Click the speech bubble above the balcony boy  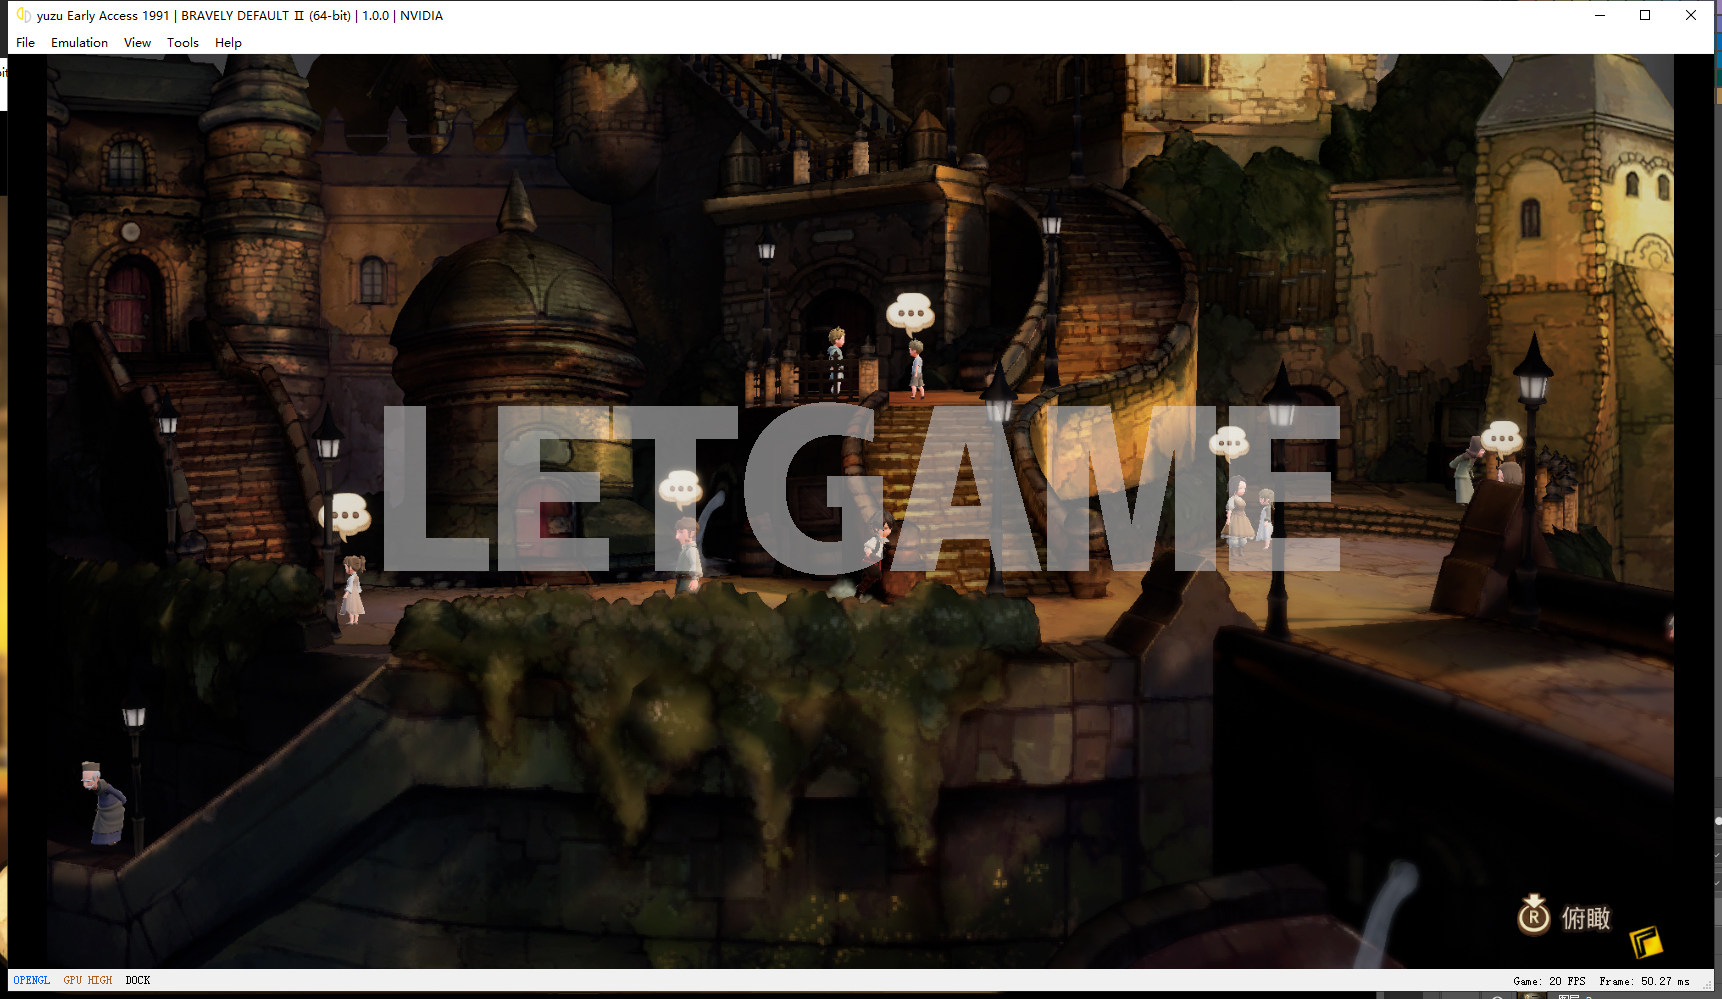pyautogui.click(x=910, y=313)
